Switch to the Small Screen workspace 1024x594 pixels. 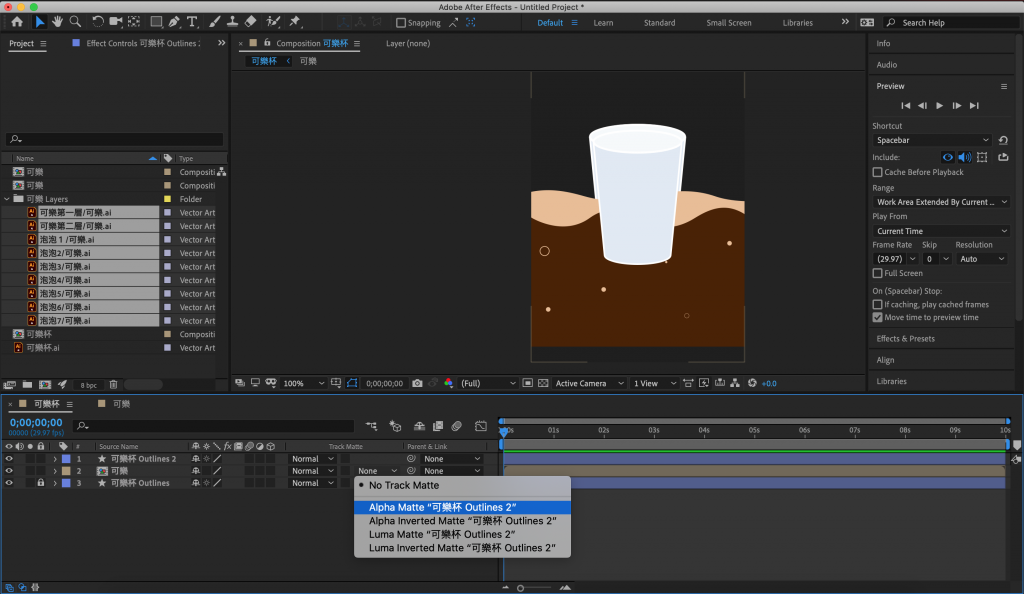pyautogui.click(x=728, y=23)
